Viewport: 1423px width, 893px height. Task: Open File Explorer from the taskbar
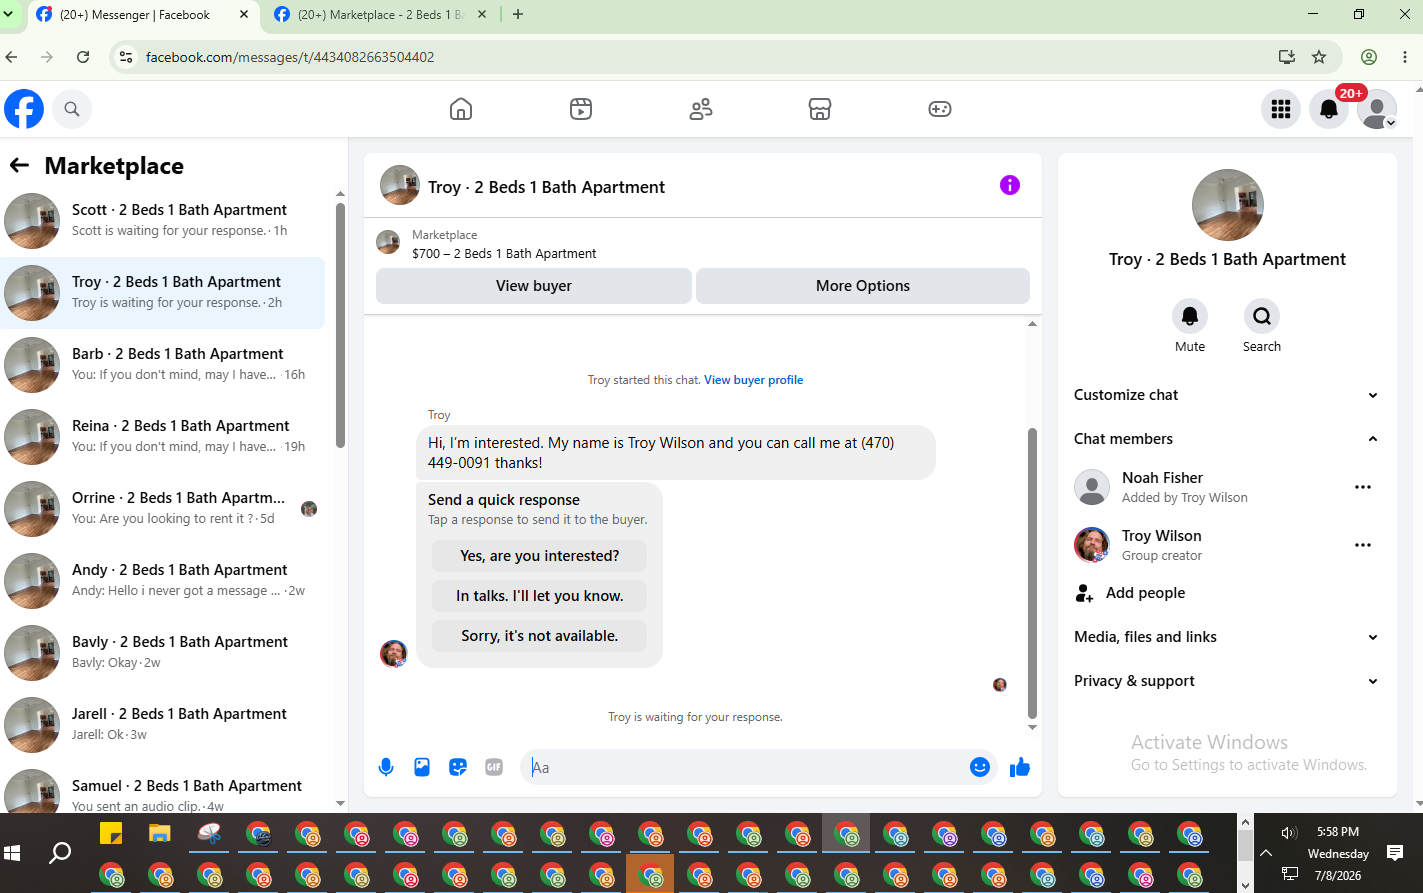pyautogui.click(x=160, y=833)
